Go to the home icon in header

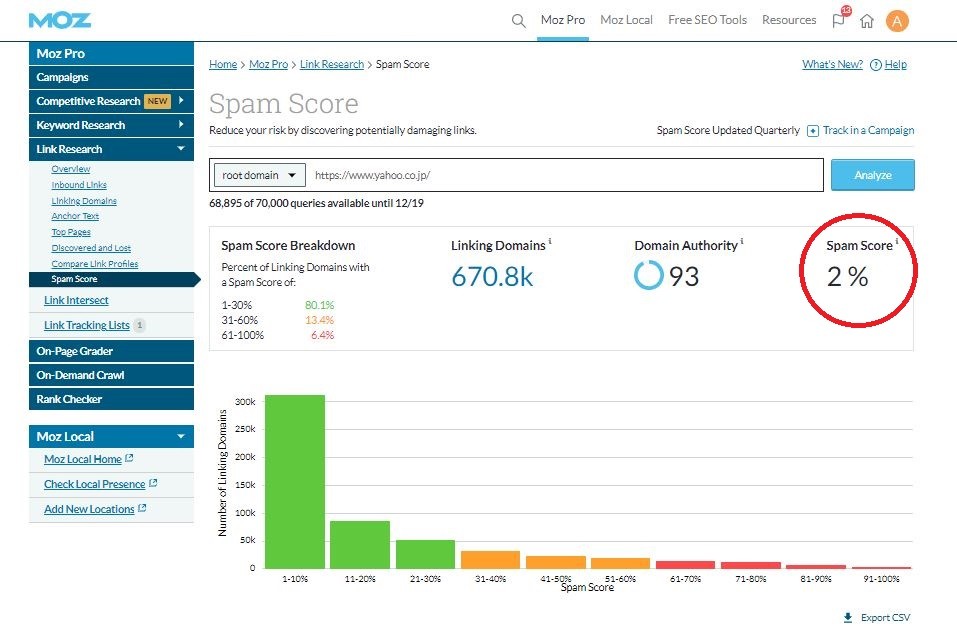click(867, 21)
